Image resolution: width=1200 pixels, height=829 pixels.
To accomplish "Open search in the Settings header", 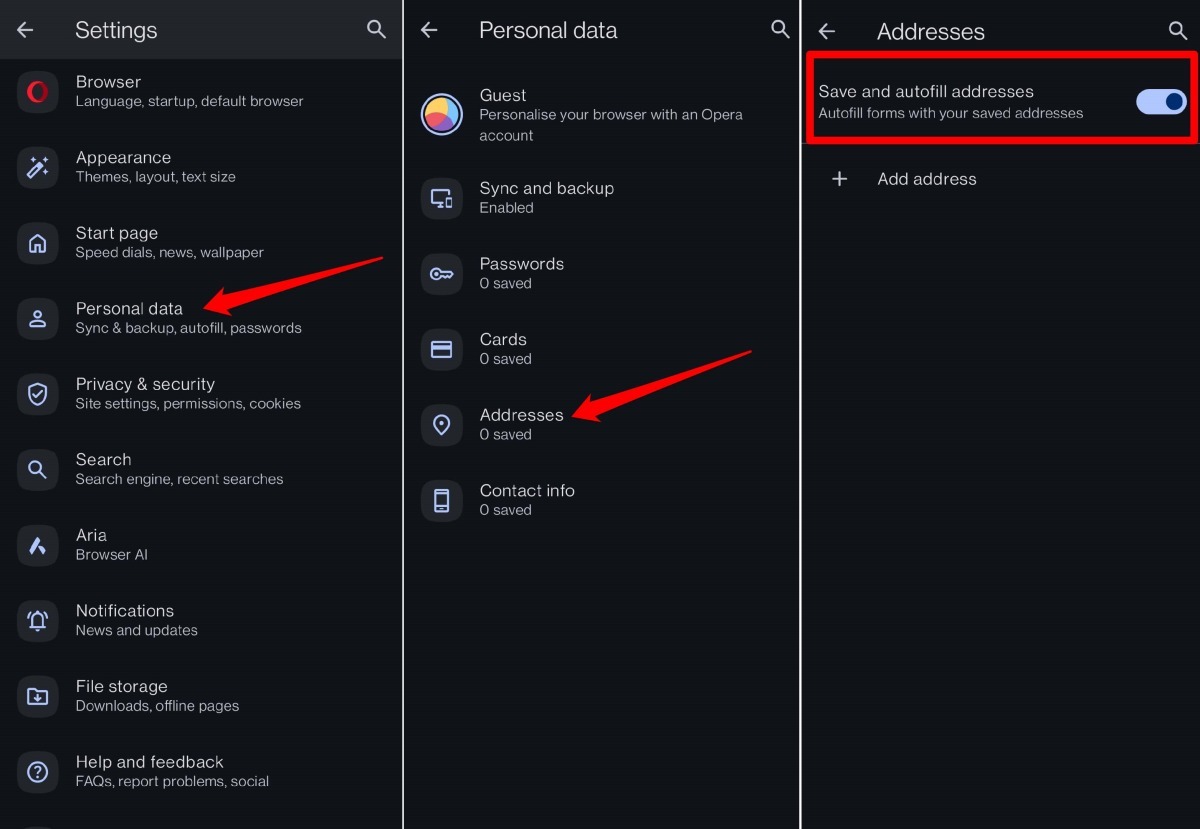I will pyautogui.click(x=376, y=30).
